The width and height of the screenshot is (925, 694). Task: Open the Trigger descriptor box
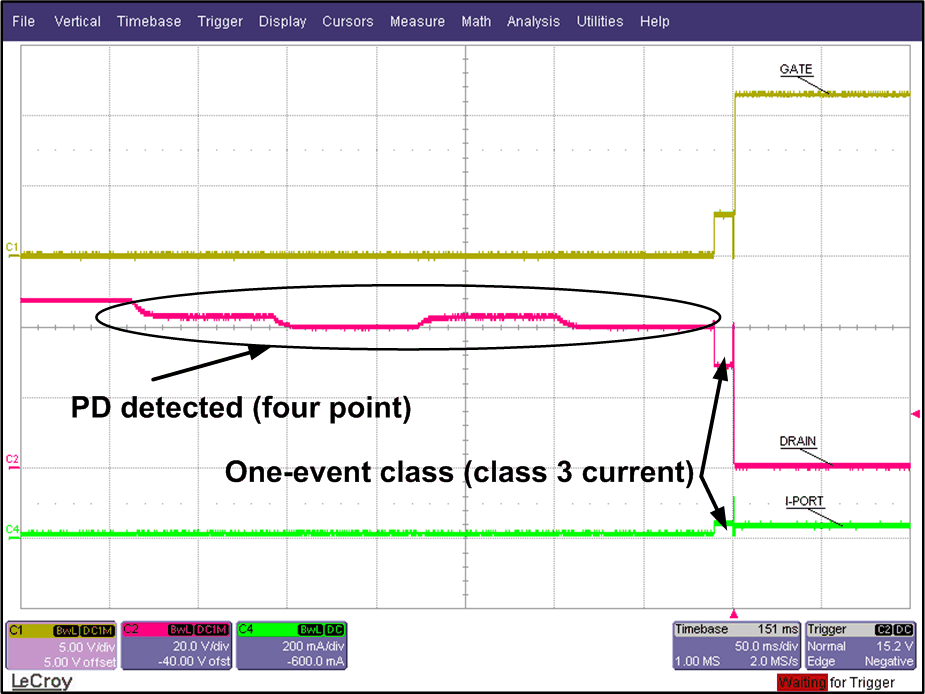point(861,645)
